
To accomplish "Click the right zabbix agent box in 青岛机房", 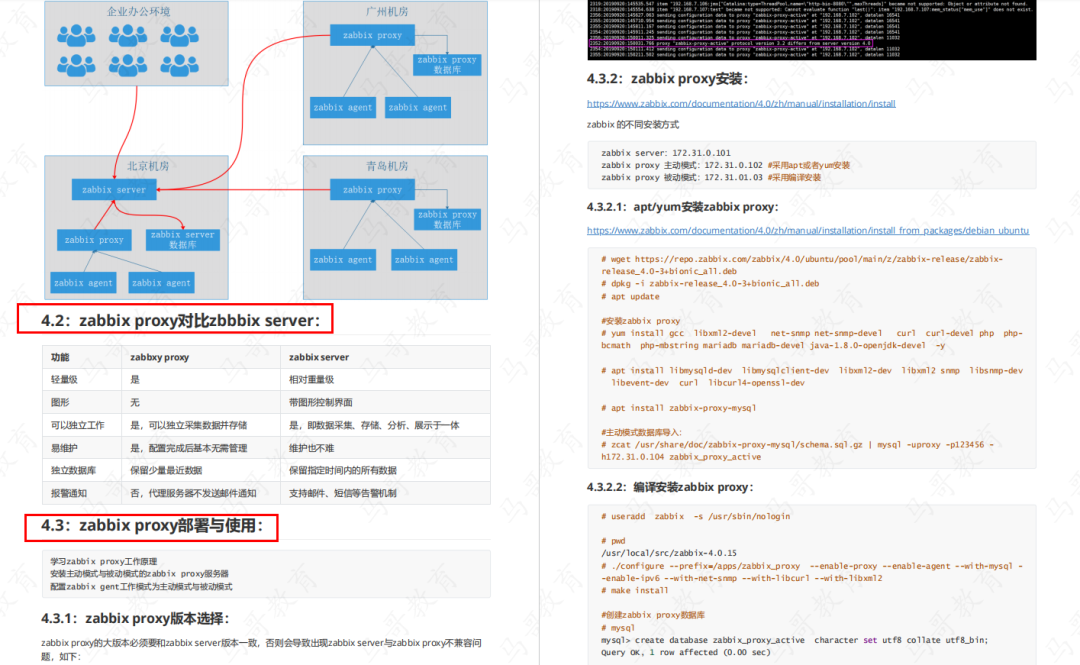I will click(424, 260).
